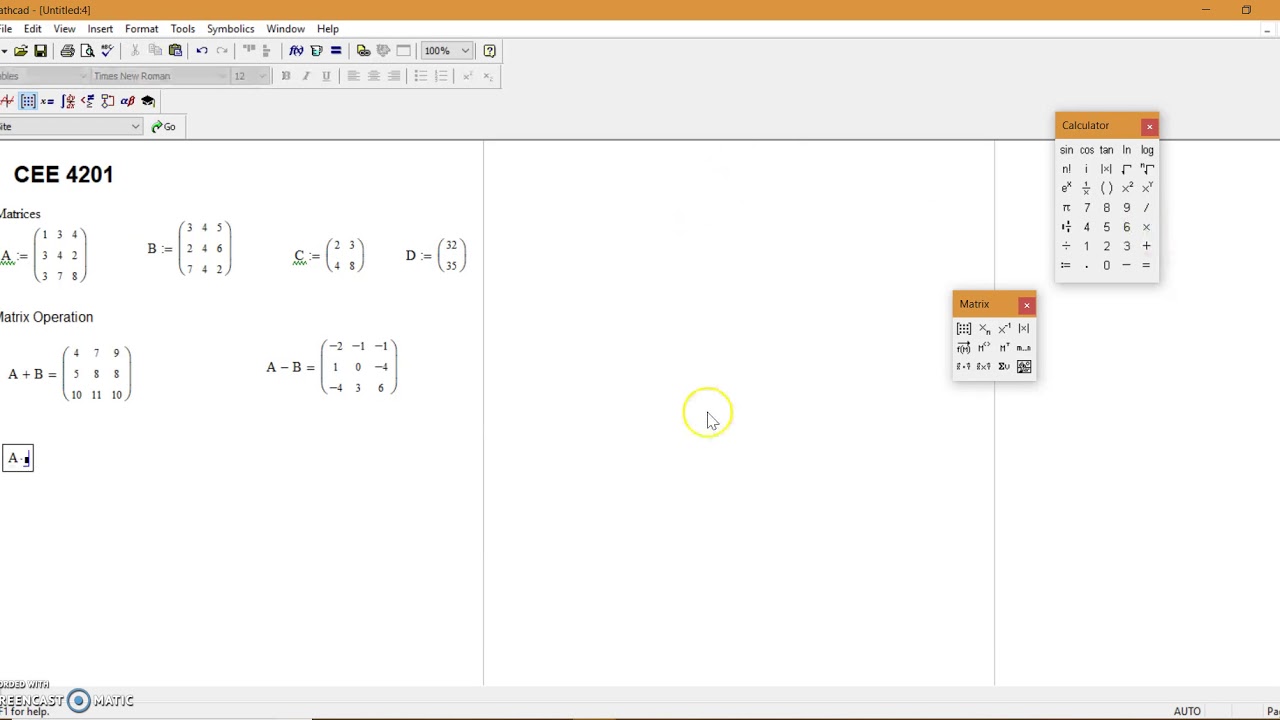Toggle center text alignment
The image size is (1280, 720).
coord(373,76)
